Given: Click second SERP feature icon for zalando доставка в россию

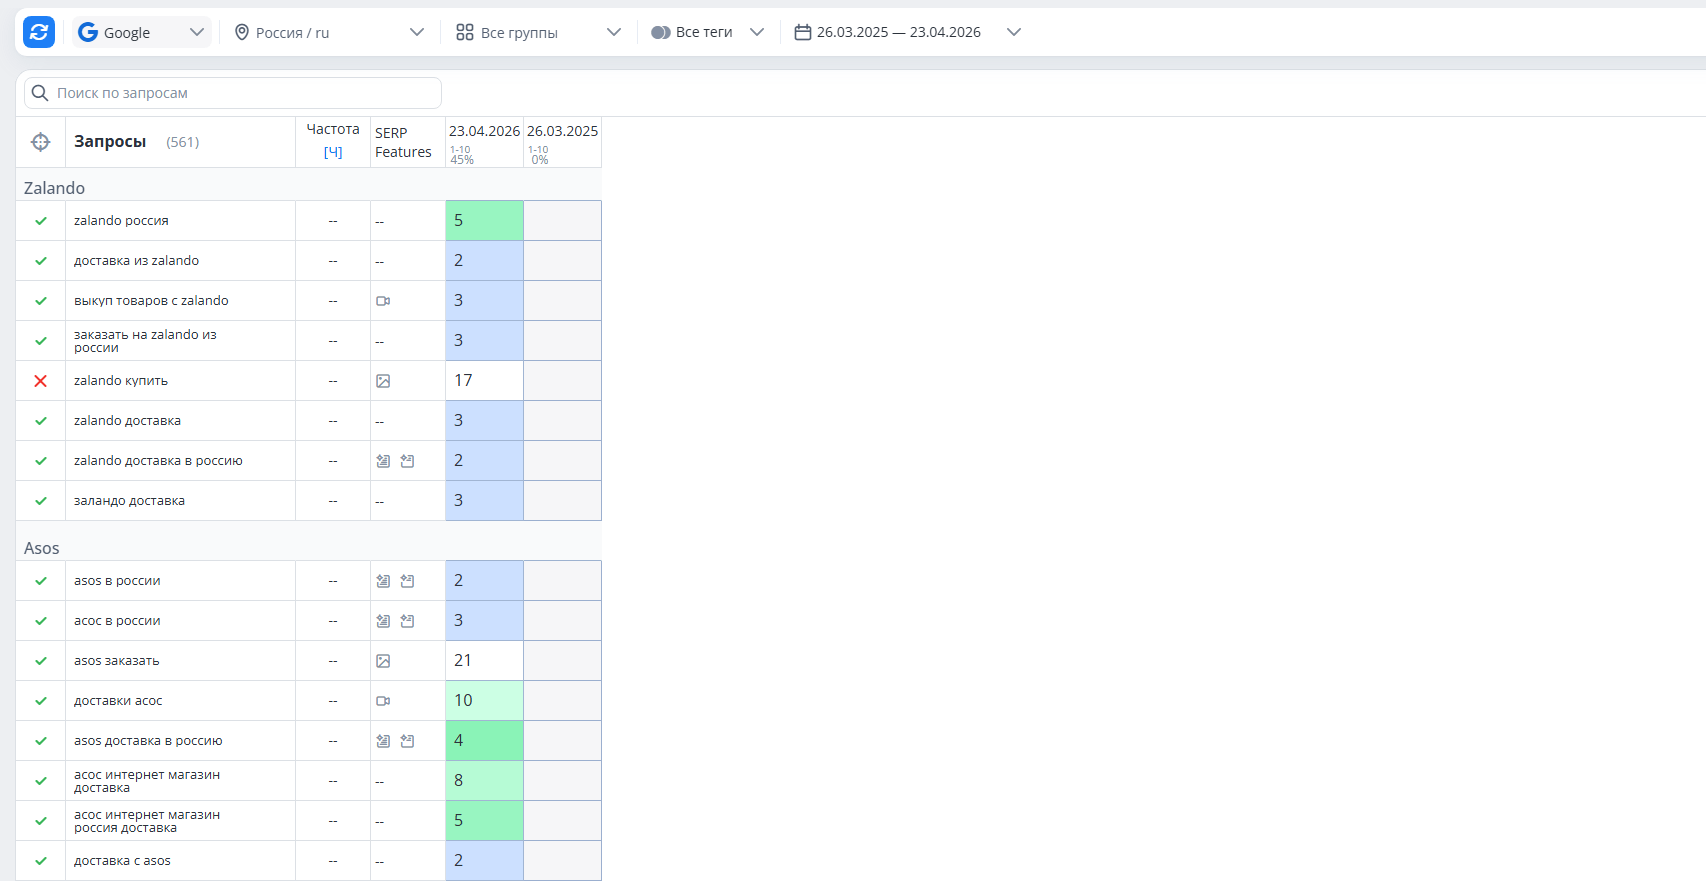Looking at the screenshot, I should 407,461.
